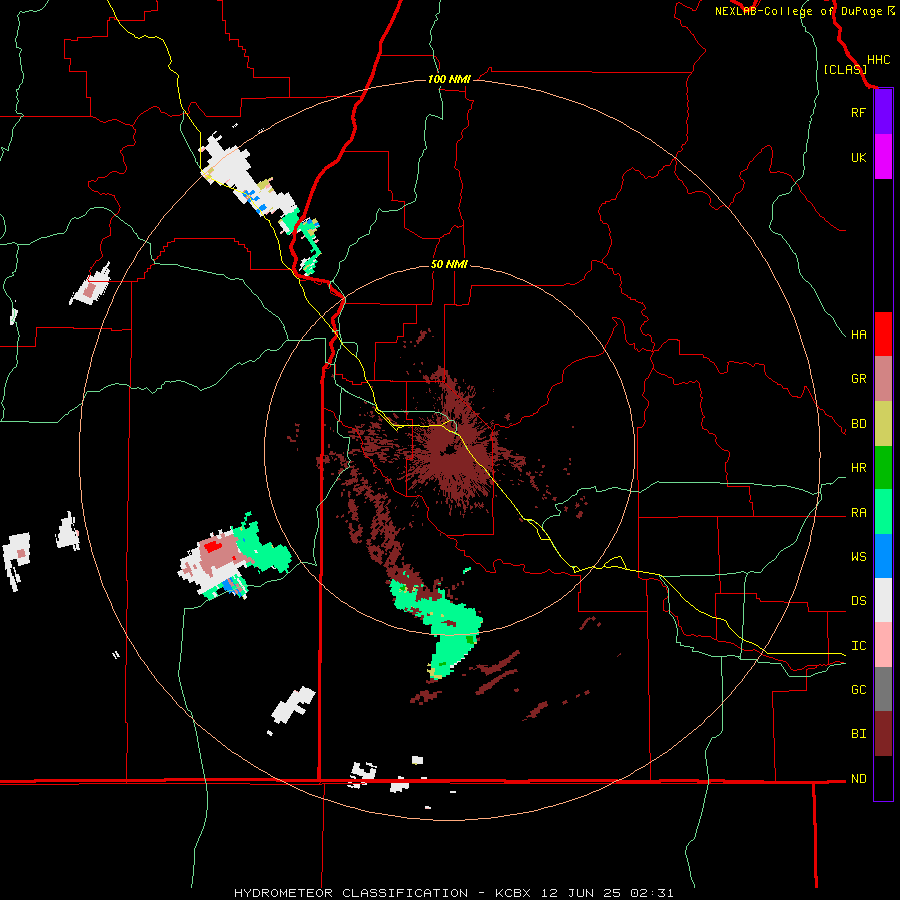This screenshot has width=900, height=900.
Task: Click the UK legend label
Action: point(858,157)
